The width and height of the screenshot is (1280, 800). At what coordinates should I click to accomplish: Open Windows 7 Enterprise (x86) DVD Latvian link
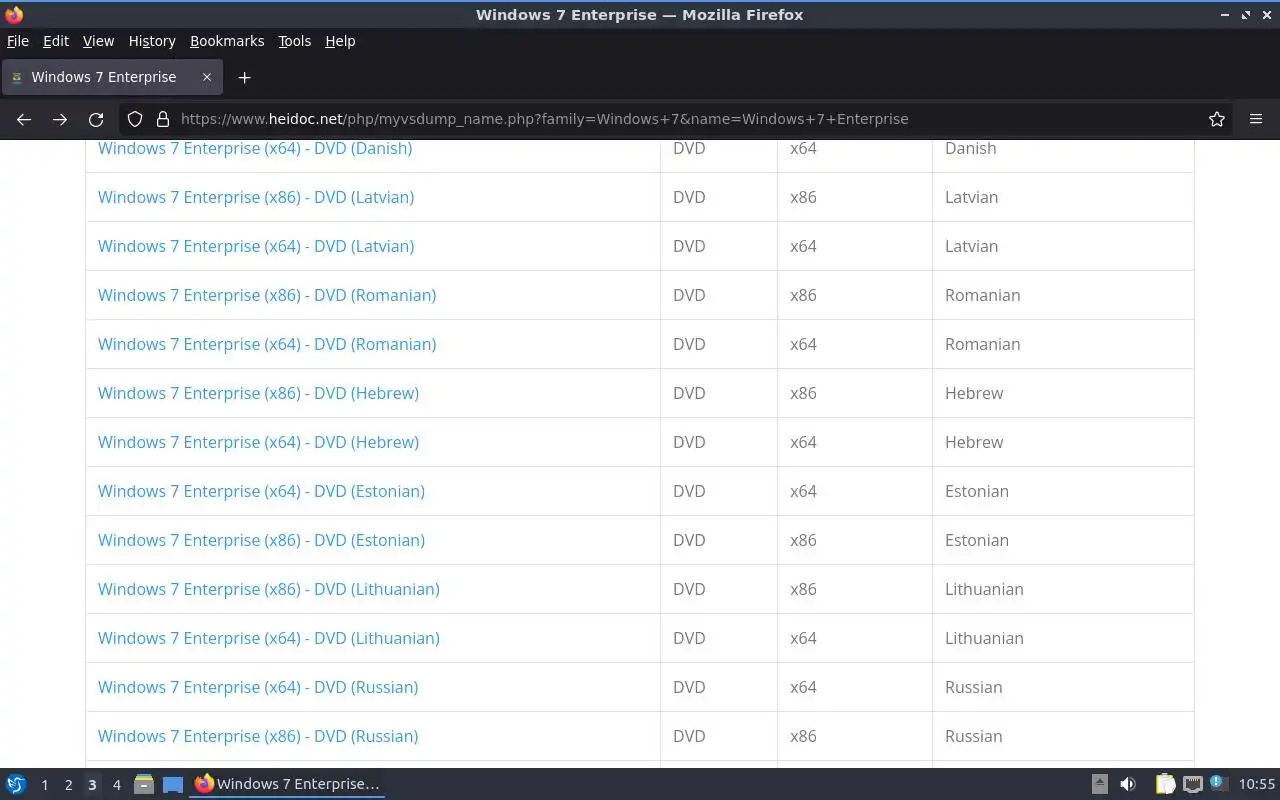pyautogui.click(x=256, y=197)
